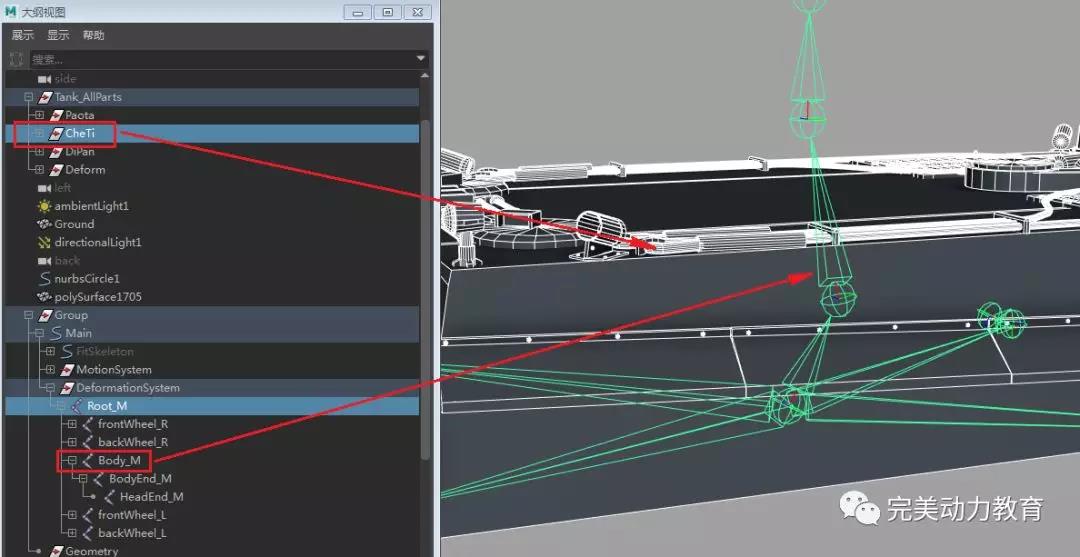
Task: Click the DiPan transform node icon
Action: tap(56, 151)
